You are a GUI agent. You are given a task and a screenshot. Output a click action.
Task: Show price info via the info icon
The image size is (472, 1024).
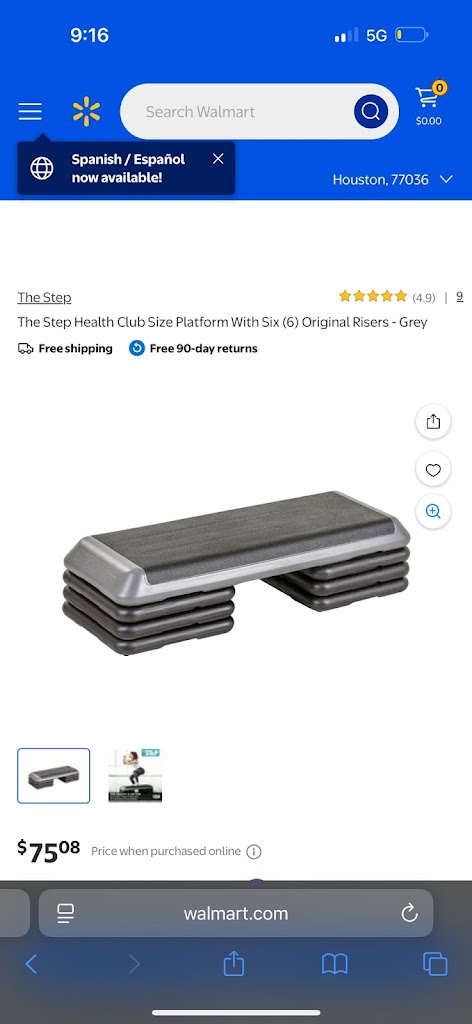click(254, 852)
